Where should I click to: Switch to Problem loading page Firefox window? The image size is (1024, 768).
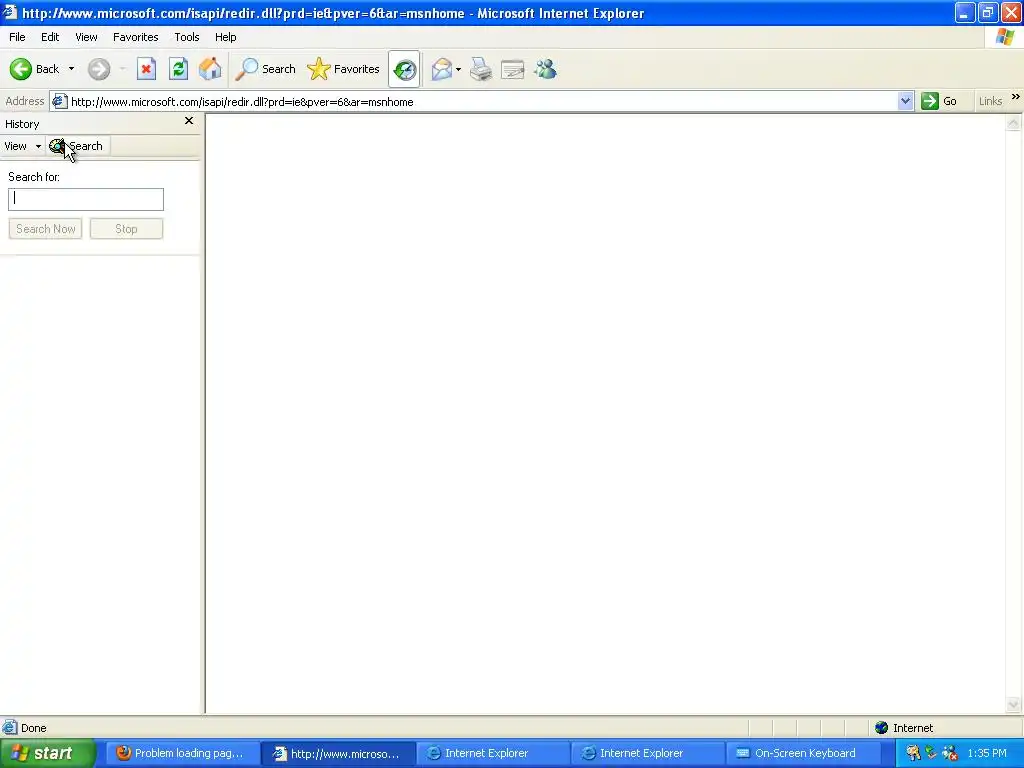[180, 754]
